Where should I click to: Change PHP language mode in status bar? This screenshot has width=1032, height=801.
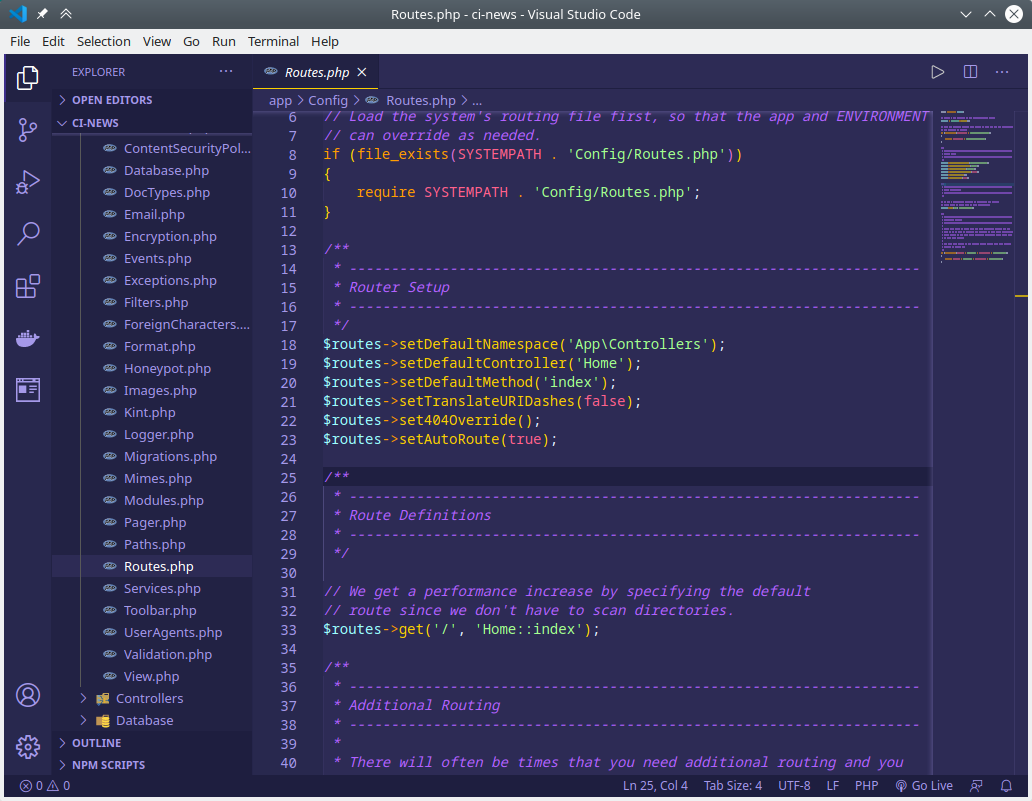[x=866, y=786]
